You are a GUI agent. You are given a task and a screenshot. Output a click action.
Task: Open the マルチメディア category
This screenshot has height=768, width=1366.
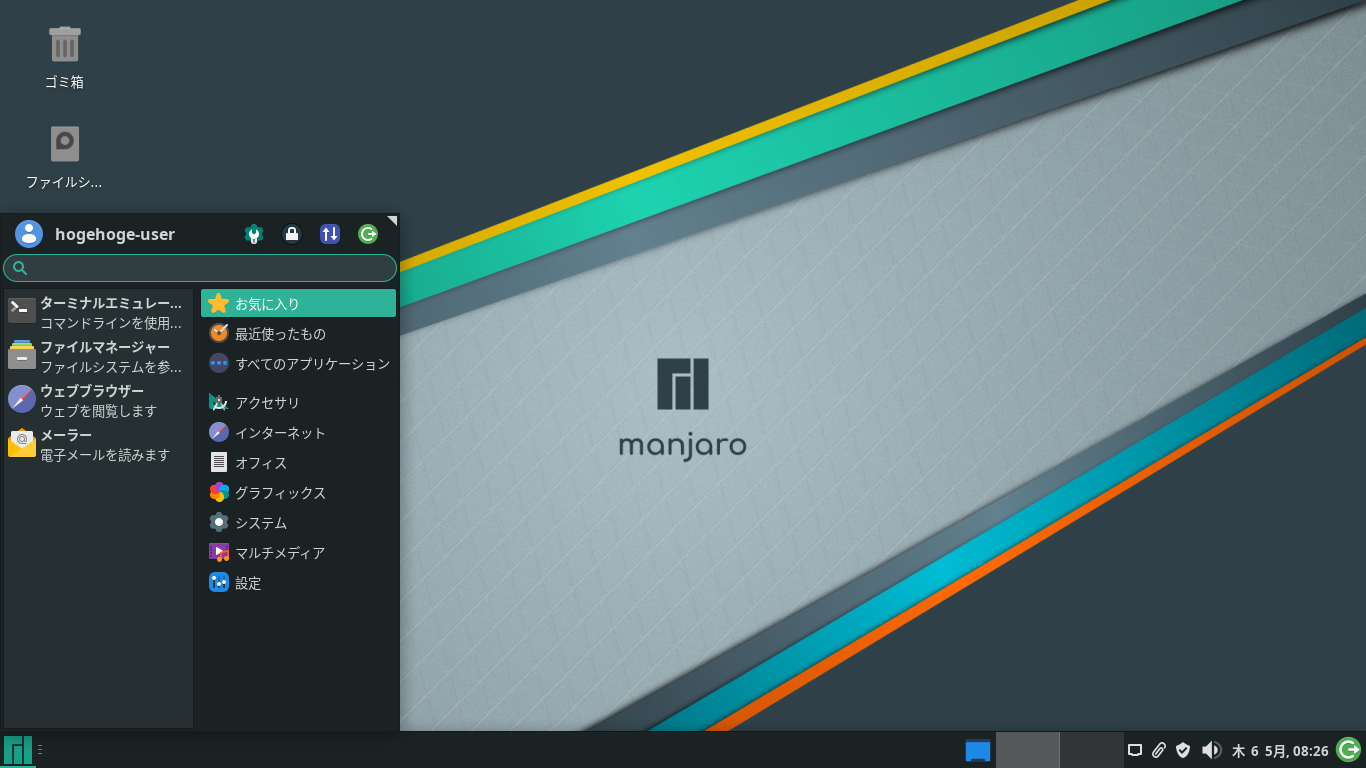(298, 553)
